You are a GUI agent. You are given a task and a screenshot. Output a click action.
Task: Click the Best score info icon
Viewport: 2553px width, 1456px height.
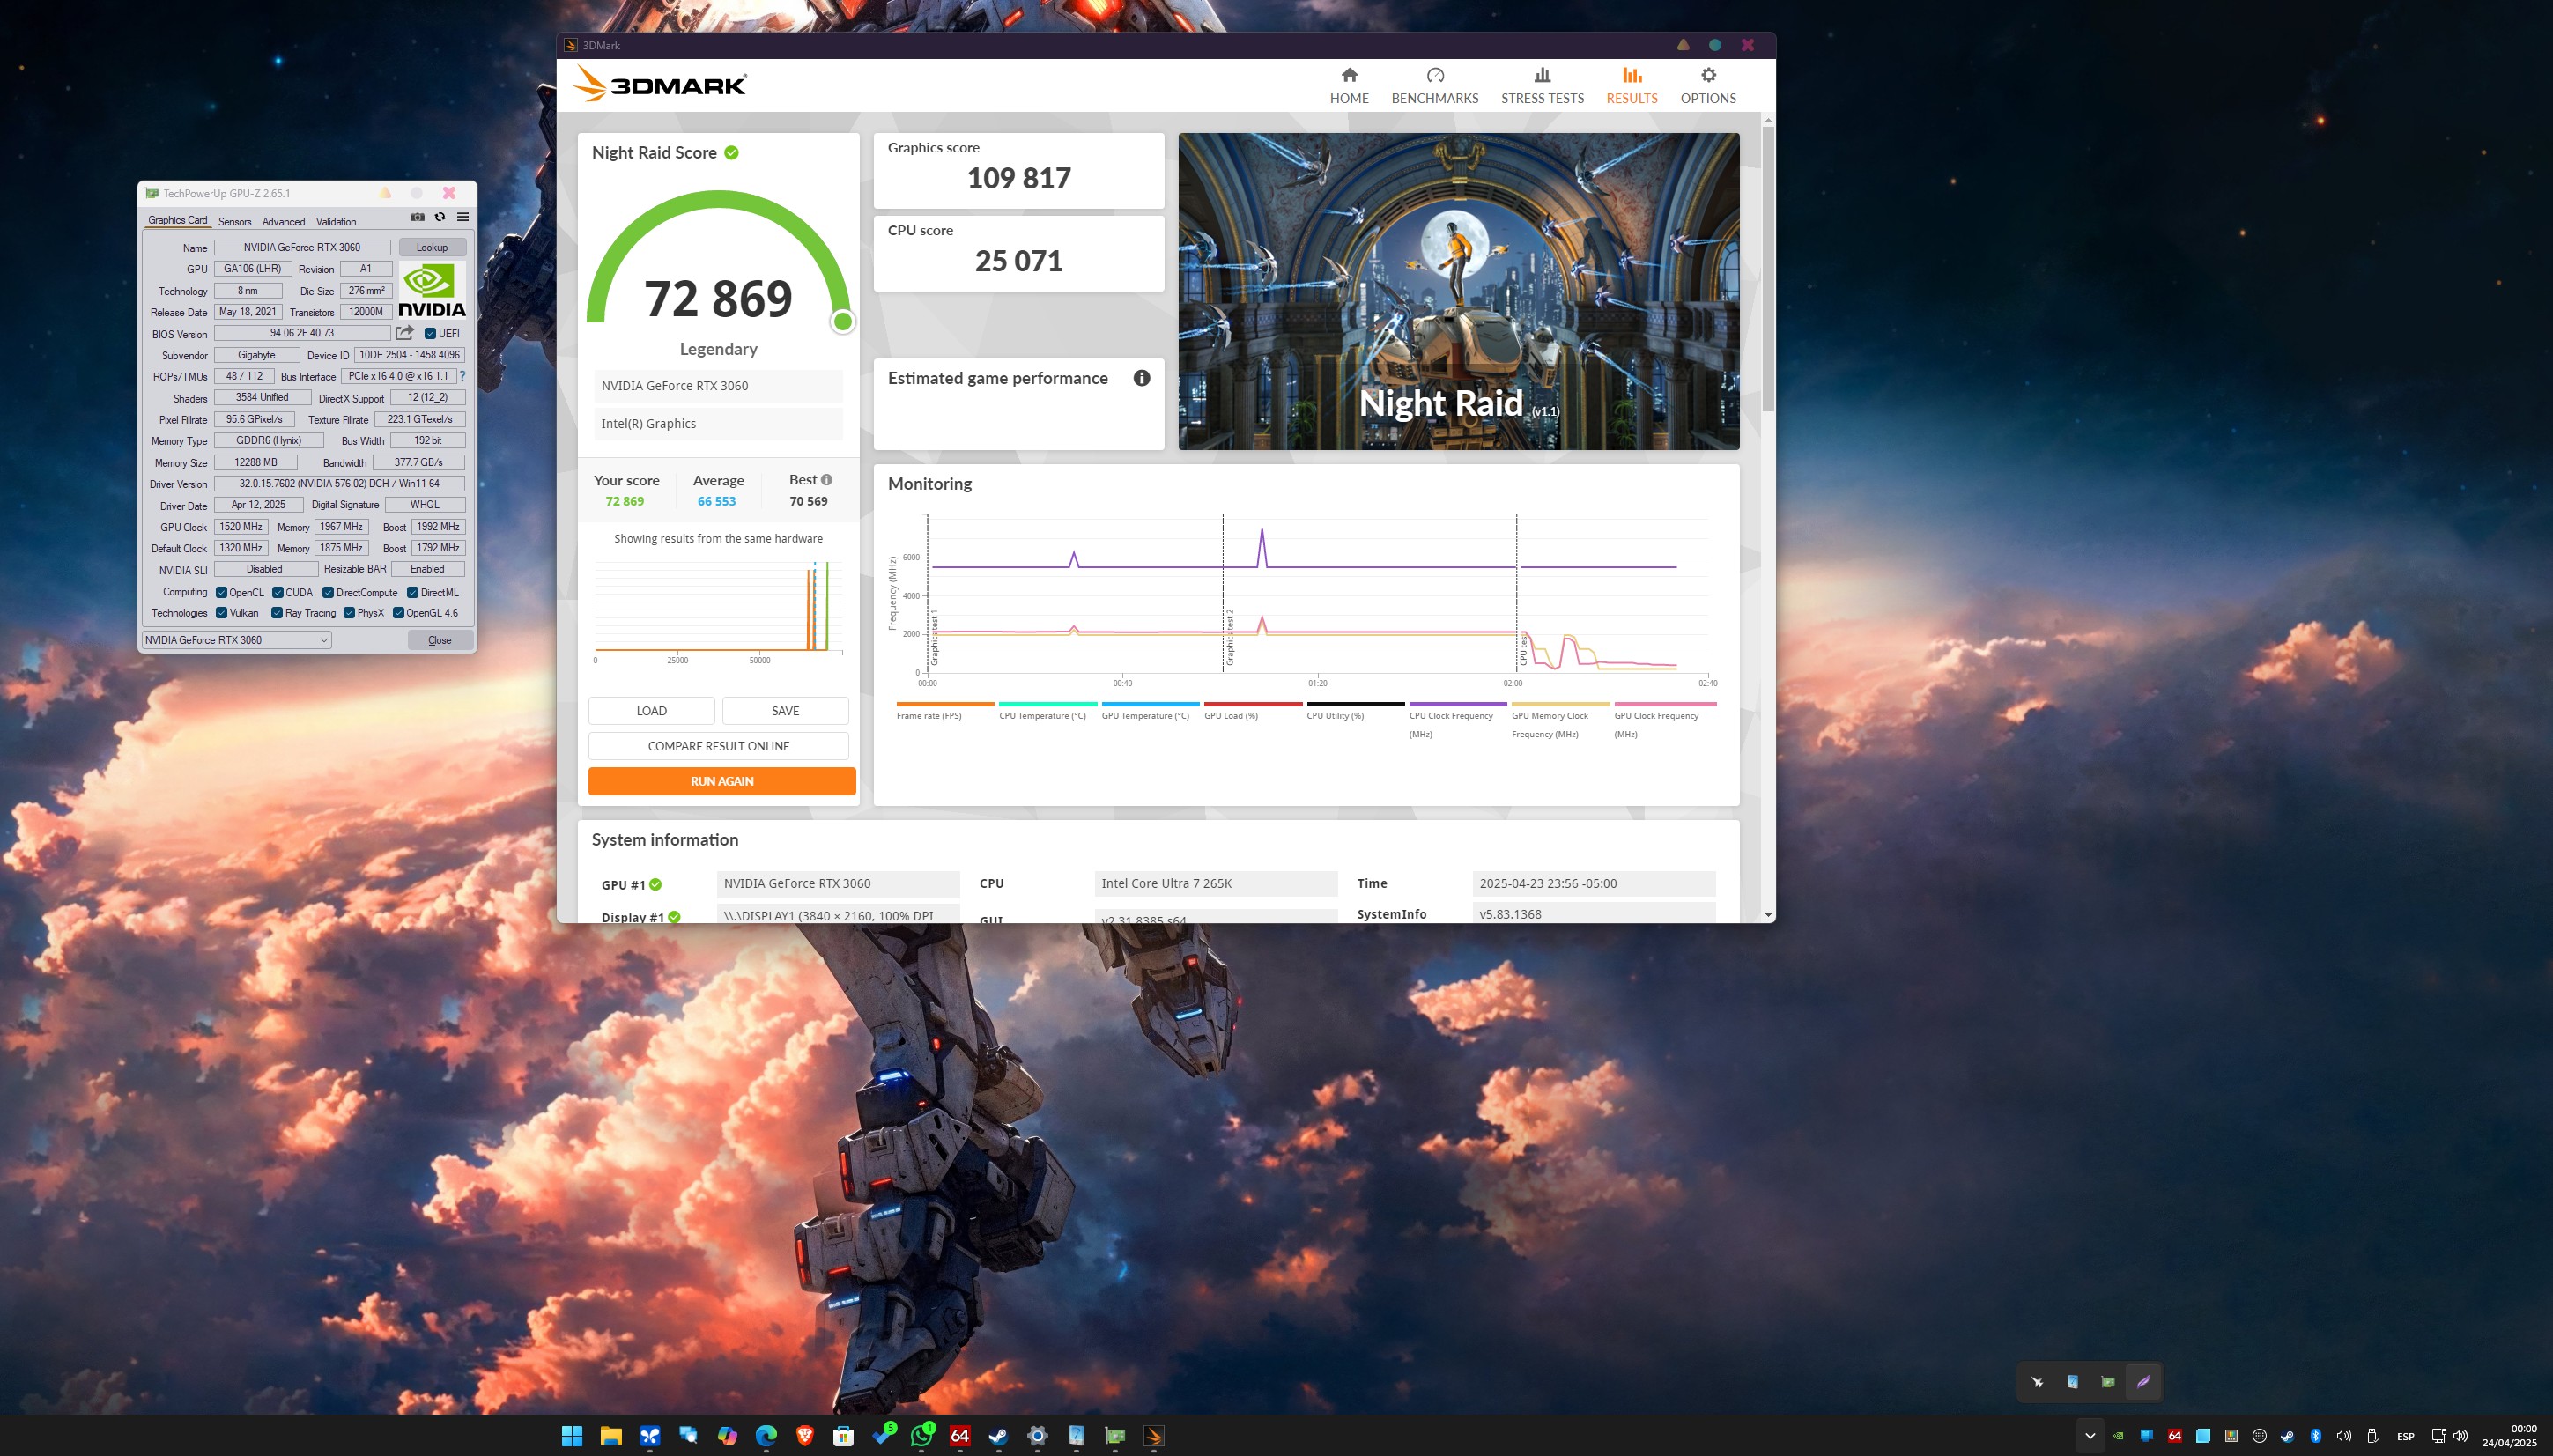pyautogui.click(x=826, y=480)
